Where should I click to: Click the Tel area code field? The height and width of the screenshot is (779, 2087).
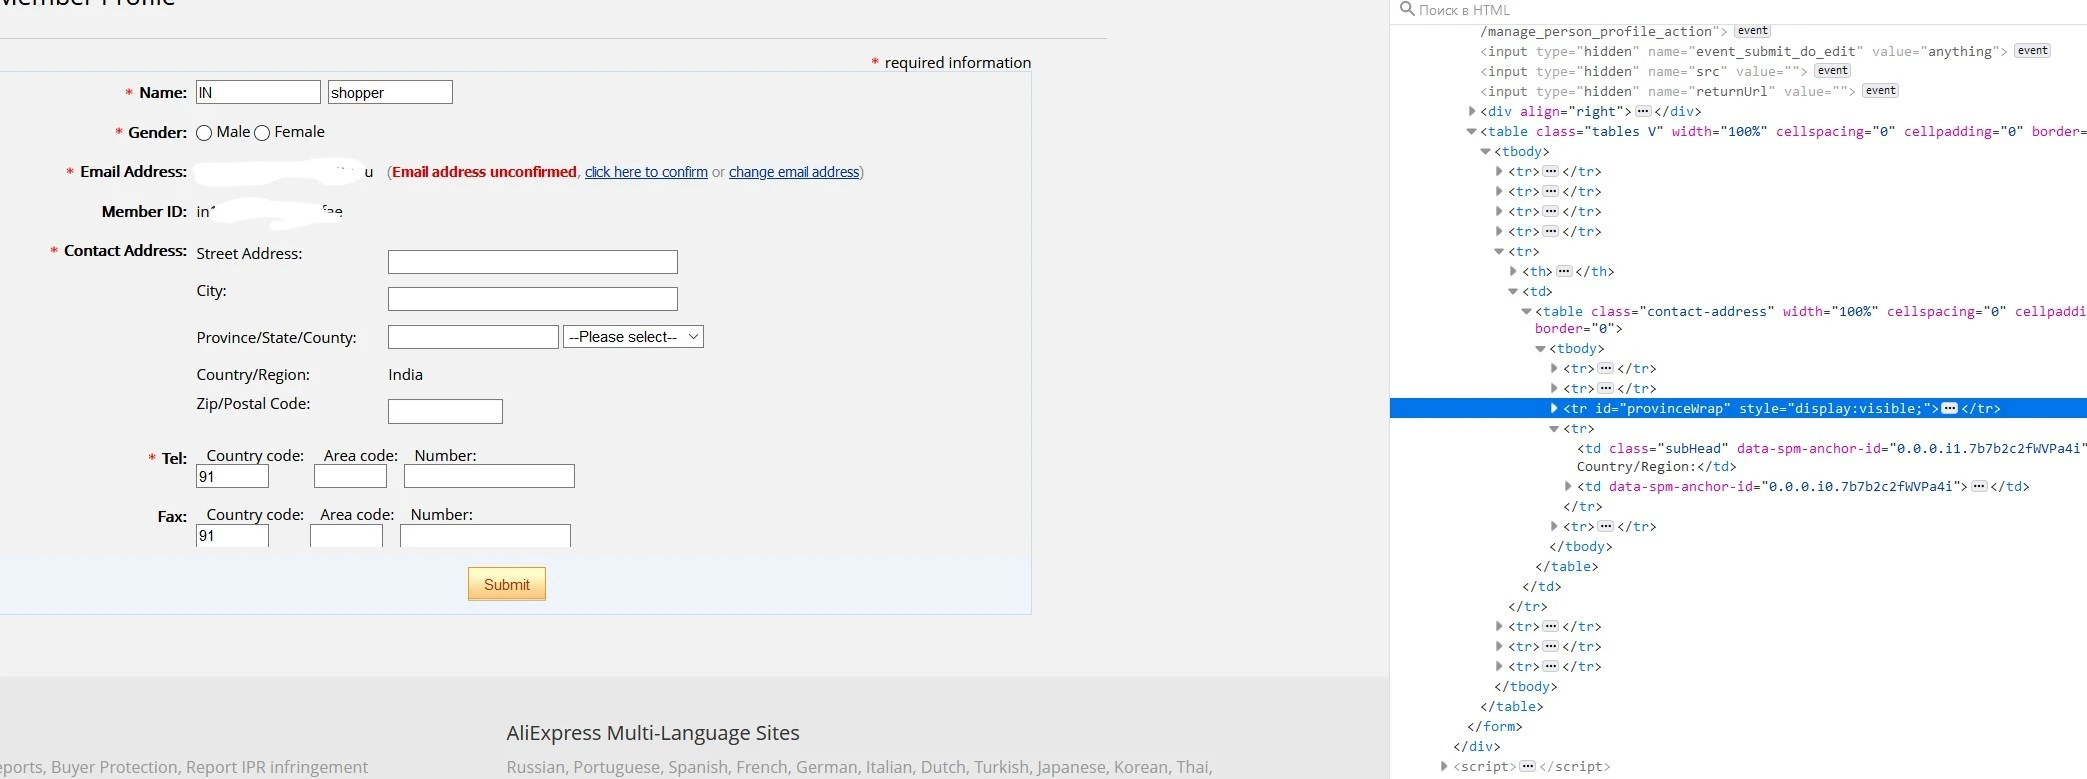click(x=350, y=476)
